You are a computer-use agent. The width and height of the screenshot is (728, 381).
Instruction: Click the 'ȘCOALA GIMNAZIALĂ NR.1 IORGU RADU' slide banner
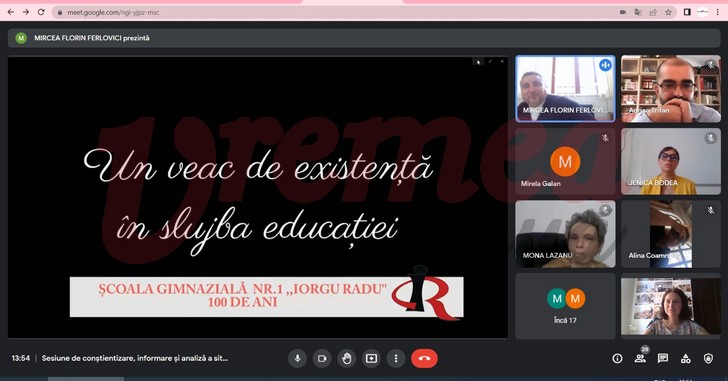(266, 297)
